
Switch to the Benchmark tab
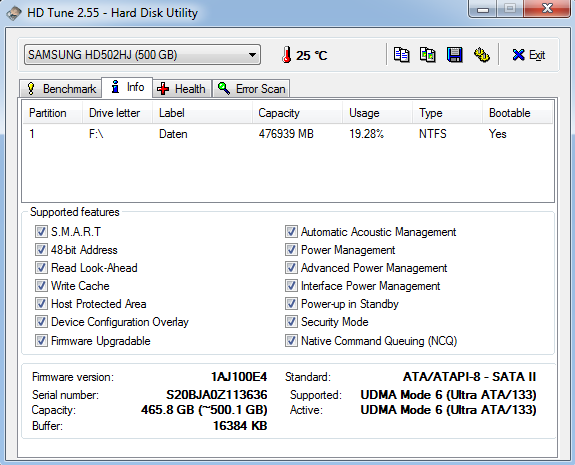(x=61, y=89)
